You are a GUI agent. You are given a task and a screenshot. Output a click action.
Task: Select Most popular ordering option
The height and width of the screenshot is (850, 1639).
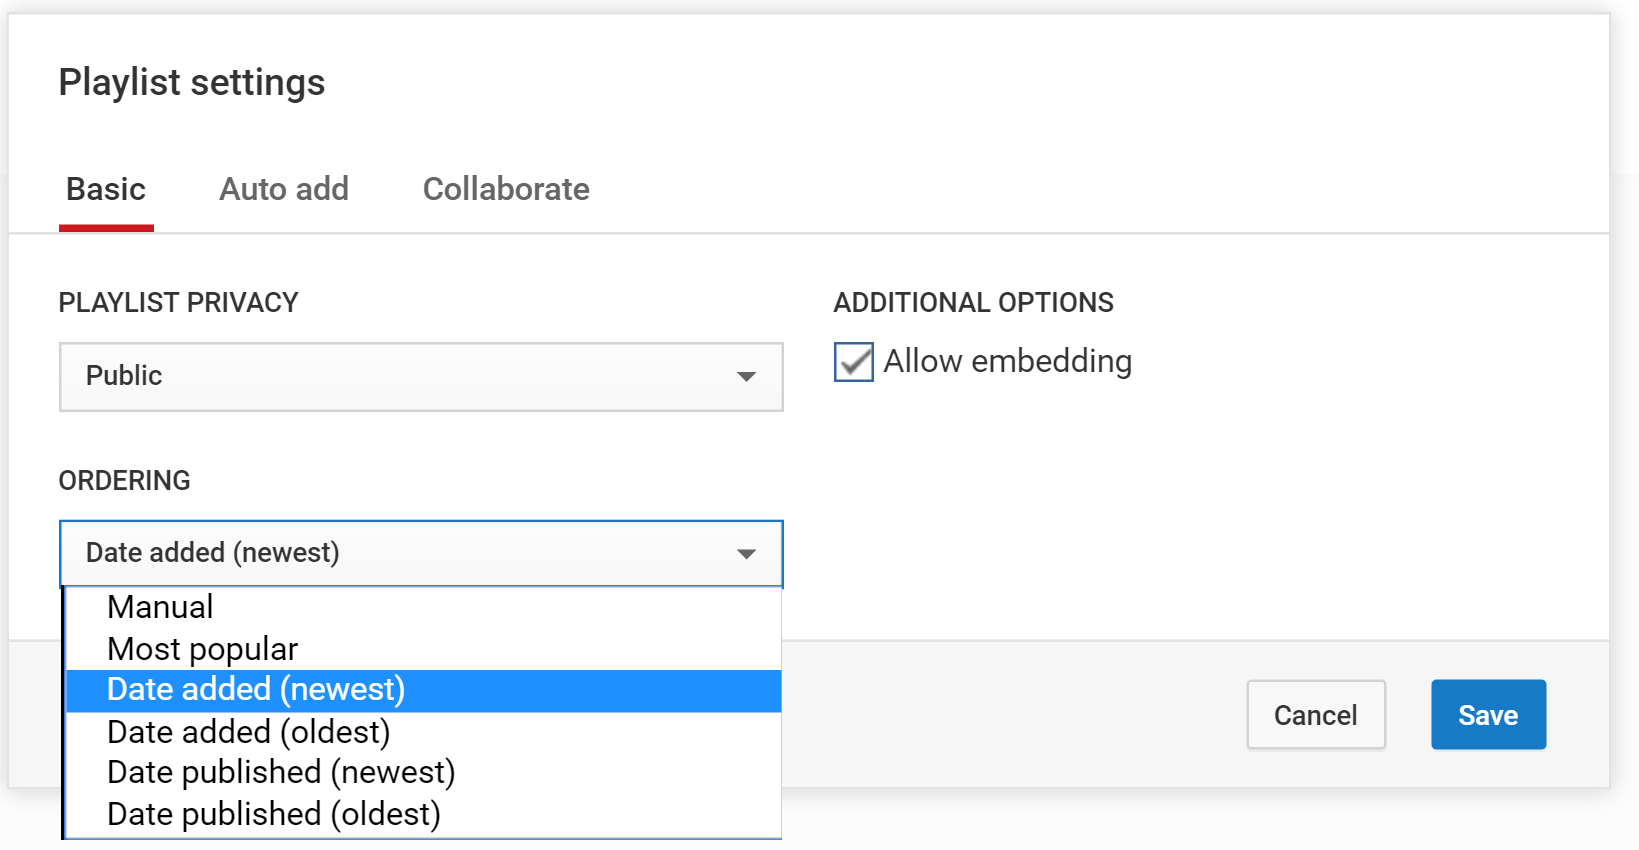tap(423, 649)
